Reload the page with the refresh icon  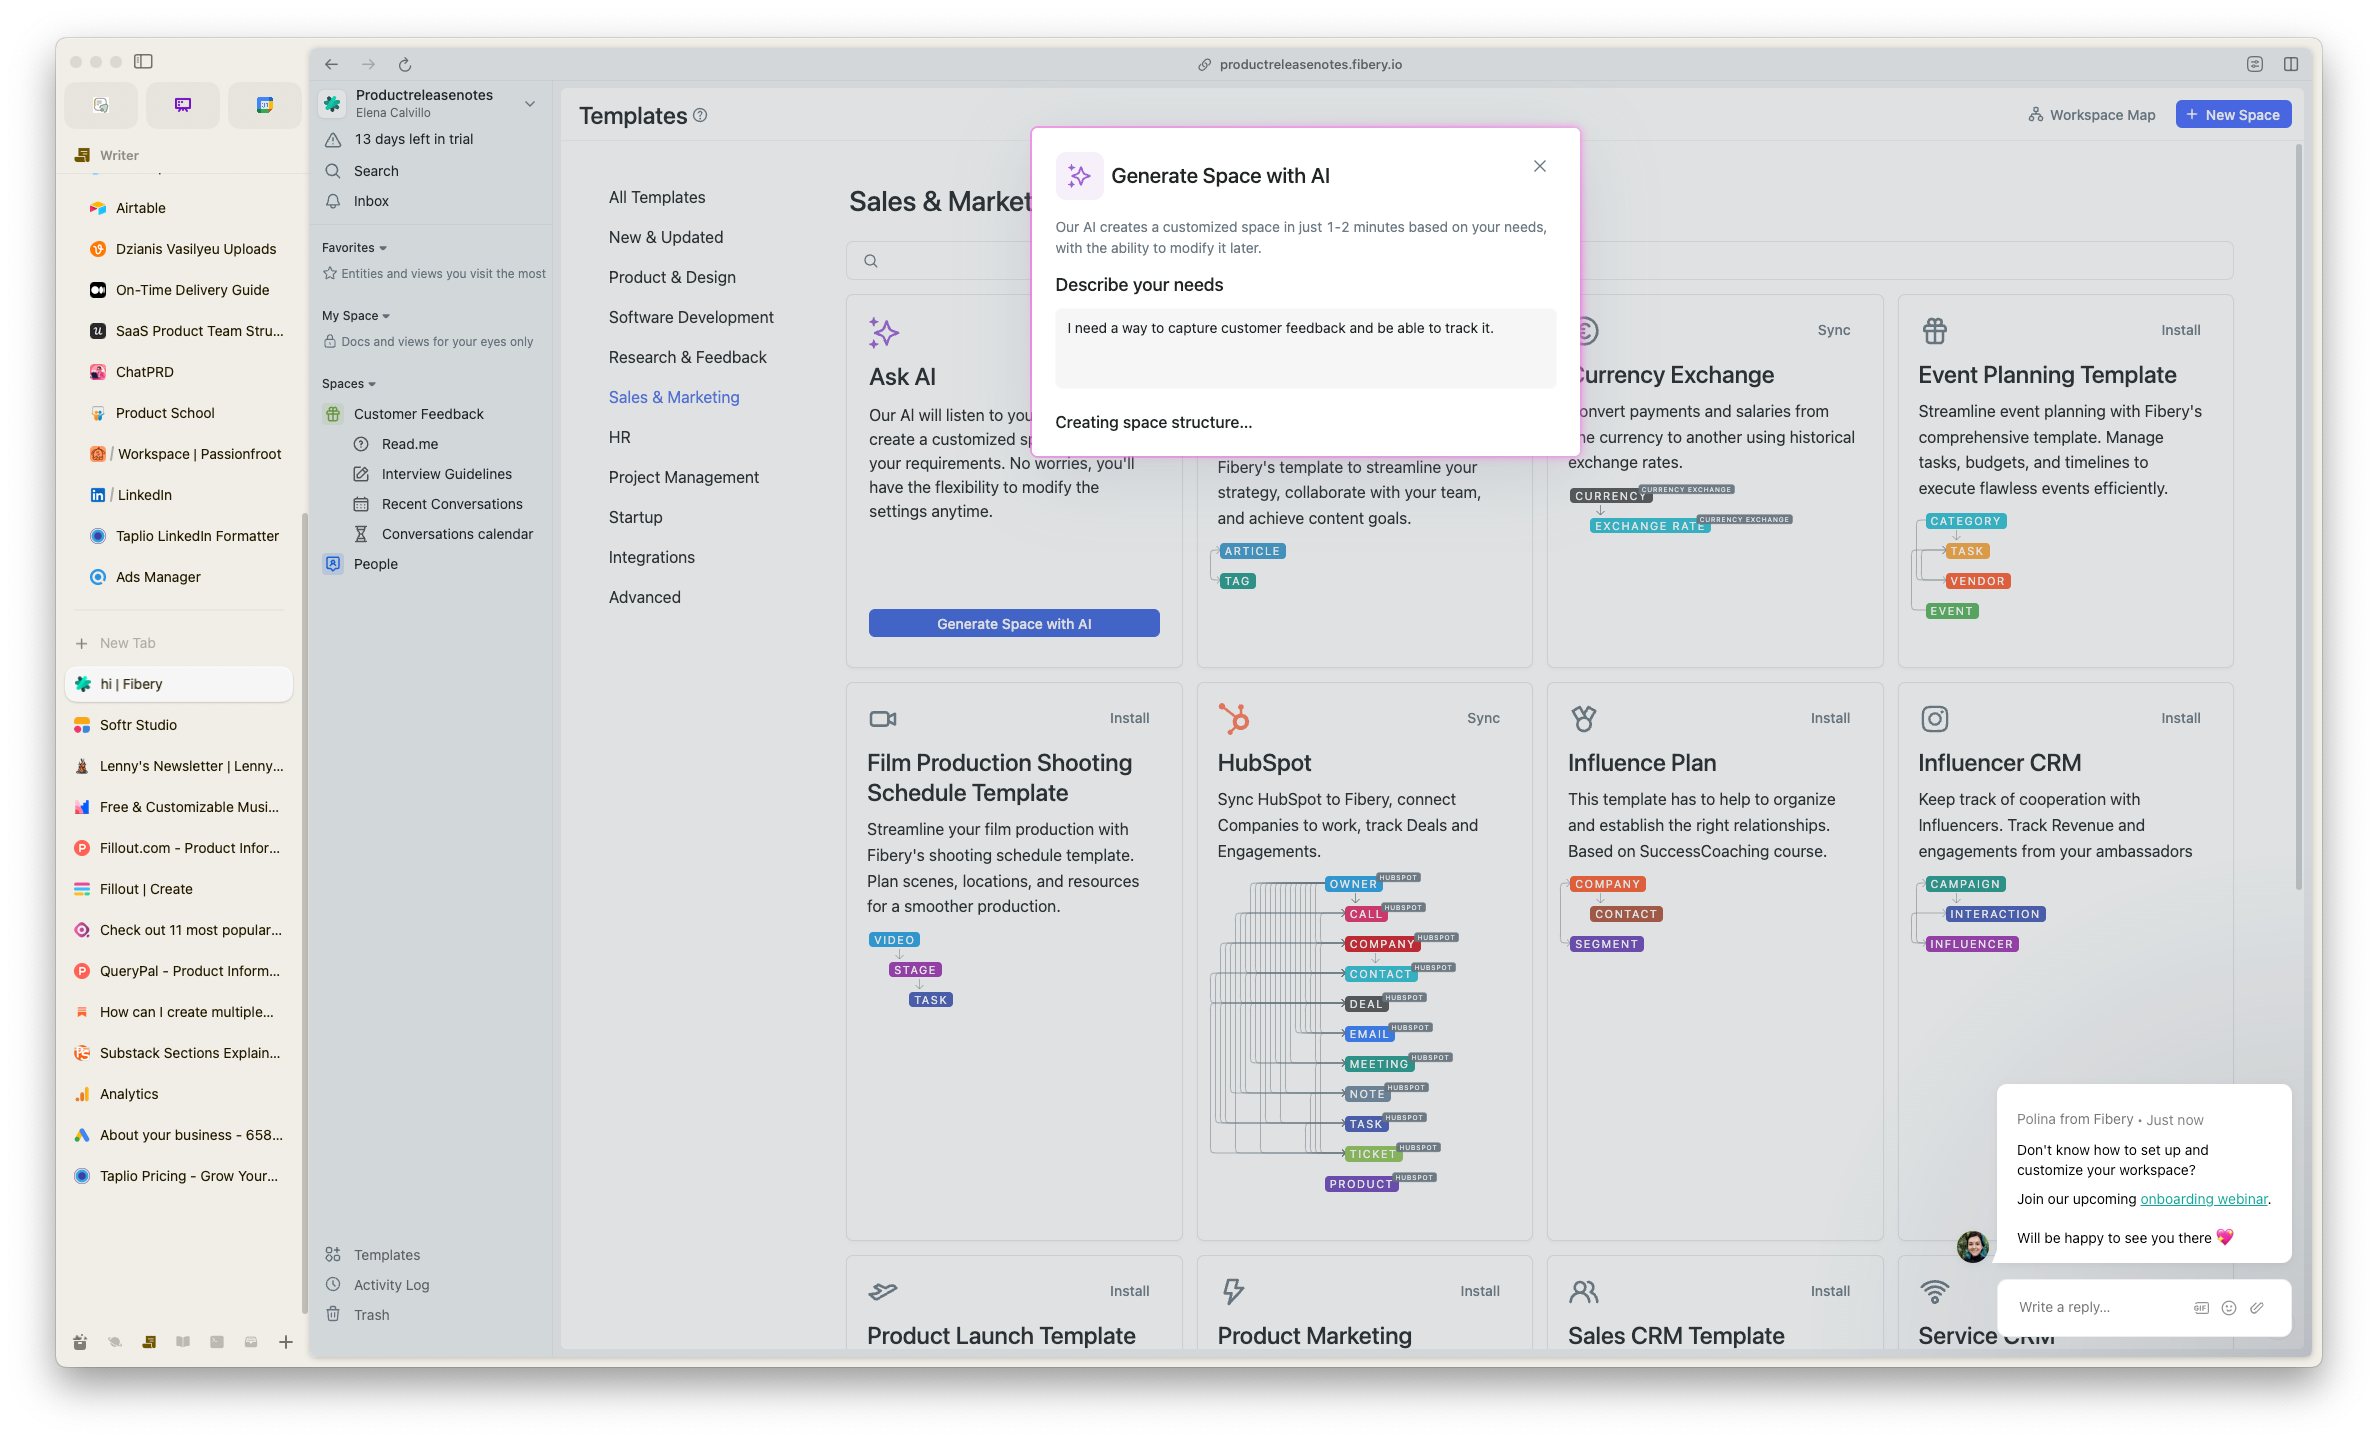click(405, 65)
